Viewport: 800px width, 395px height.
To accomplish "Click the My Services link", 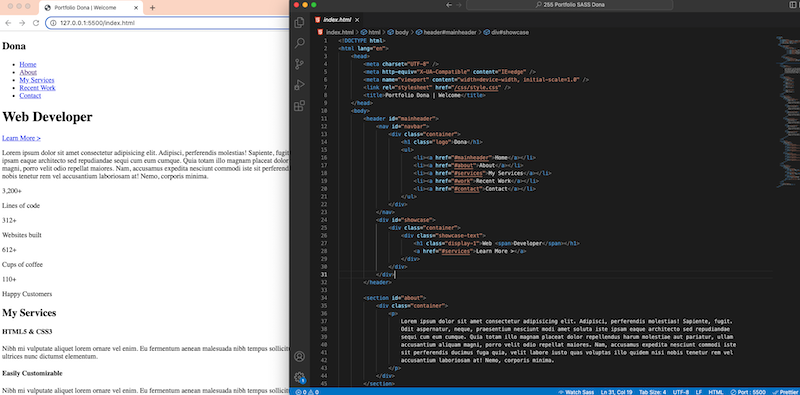I will click(37, 80).
